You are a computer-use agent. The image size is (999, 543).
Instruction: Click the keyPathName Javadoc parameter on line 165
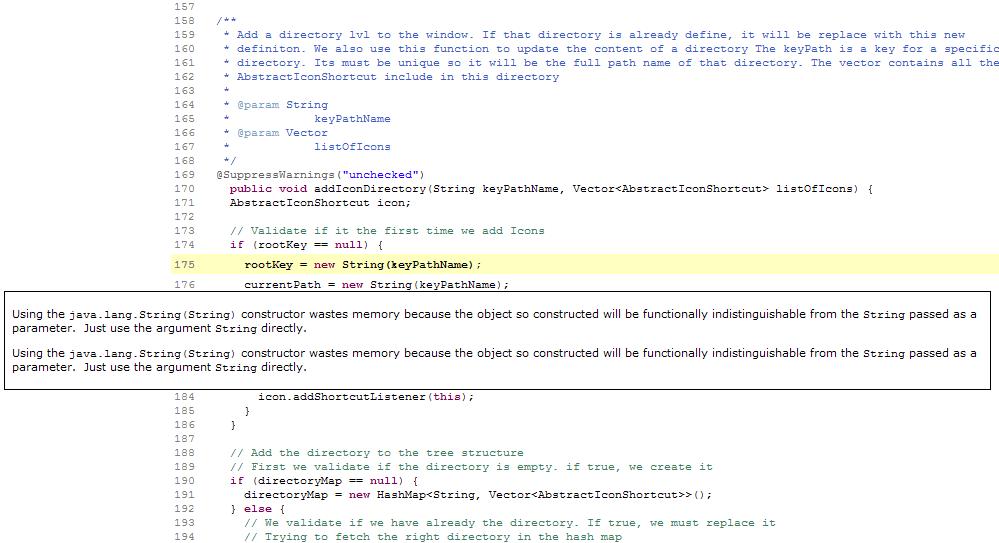[352, 119]
